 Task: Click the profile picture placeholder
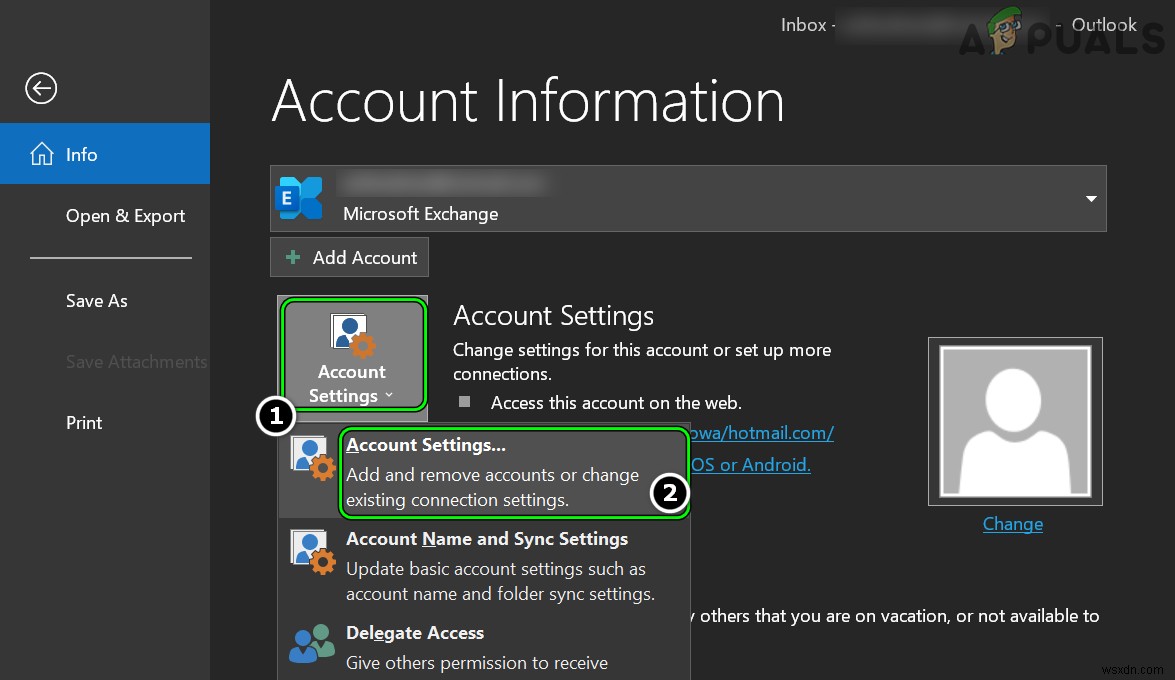(x=1015, y=420)
